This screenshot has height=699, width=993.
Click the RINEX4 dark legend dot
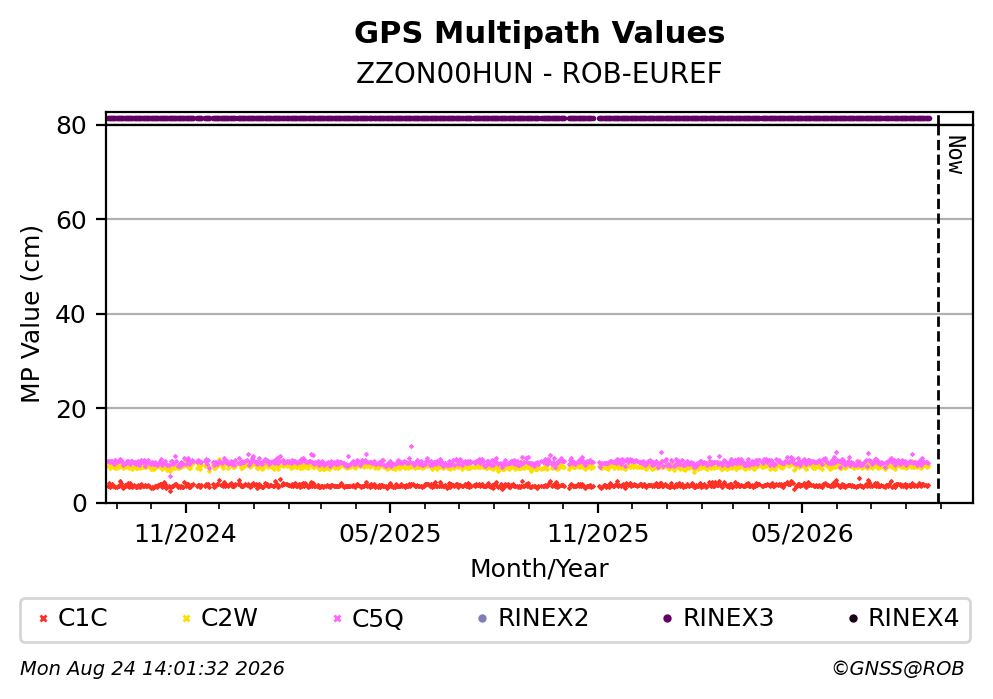[x=853, y=619]
